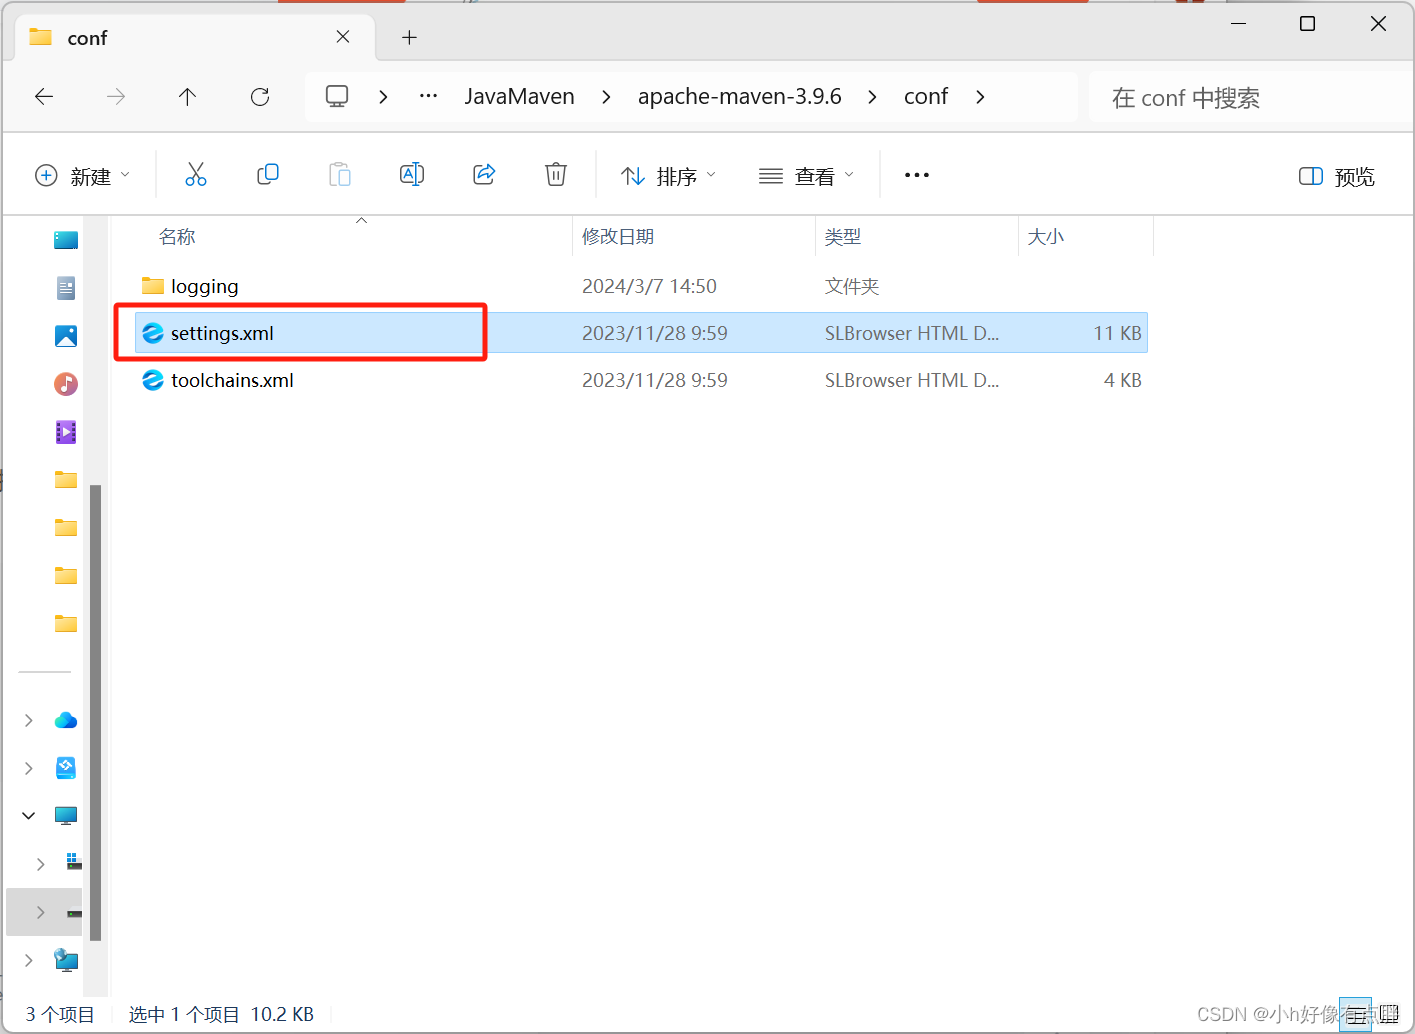Open the This PC icon in sidebar
Viewport: 1415px width, 1034px height.
tap(66, 816)
